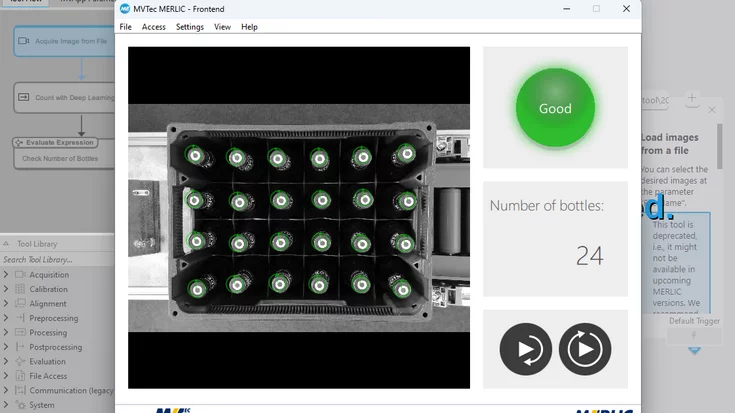Select the Acquire Image from File tool

point(63,41)
